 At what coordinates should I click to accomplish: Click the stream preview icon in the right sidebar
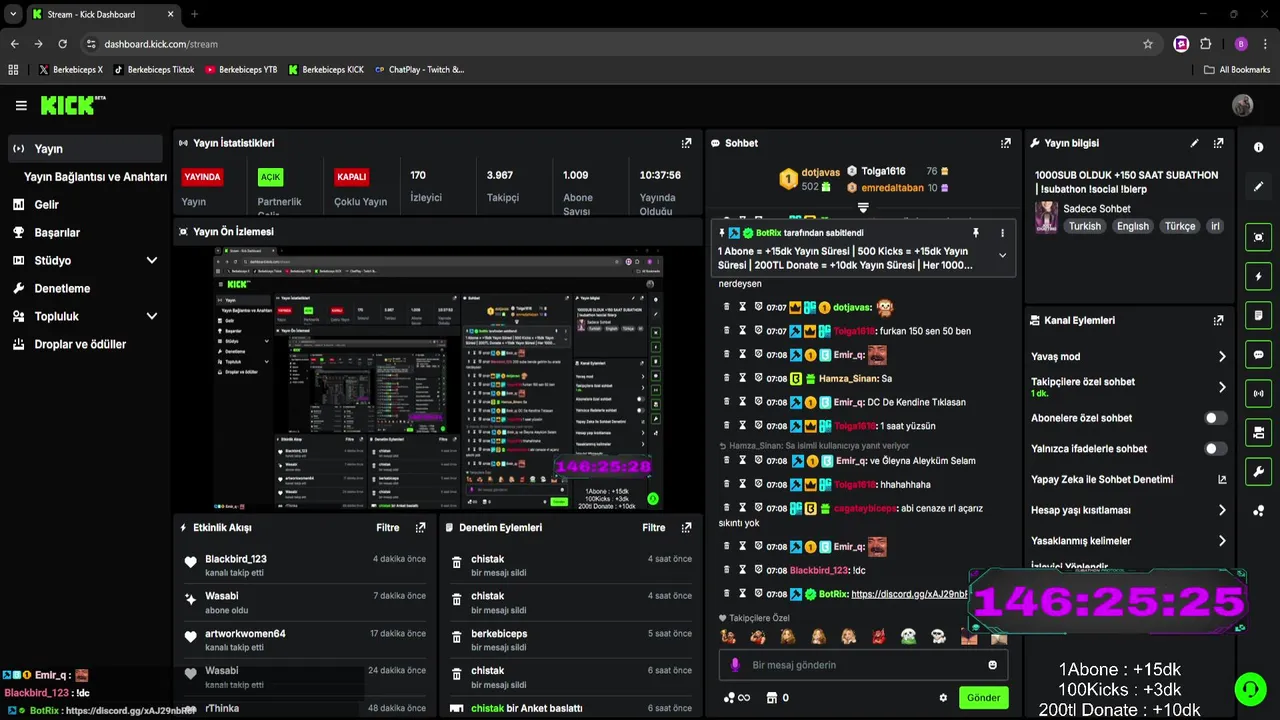point(1258,237)
